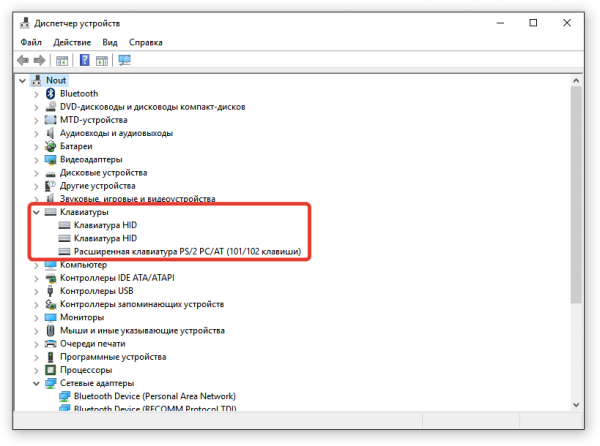Select the second Клавиатура HID device

[105, 238]
